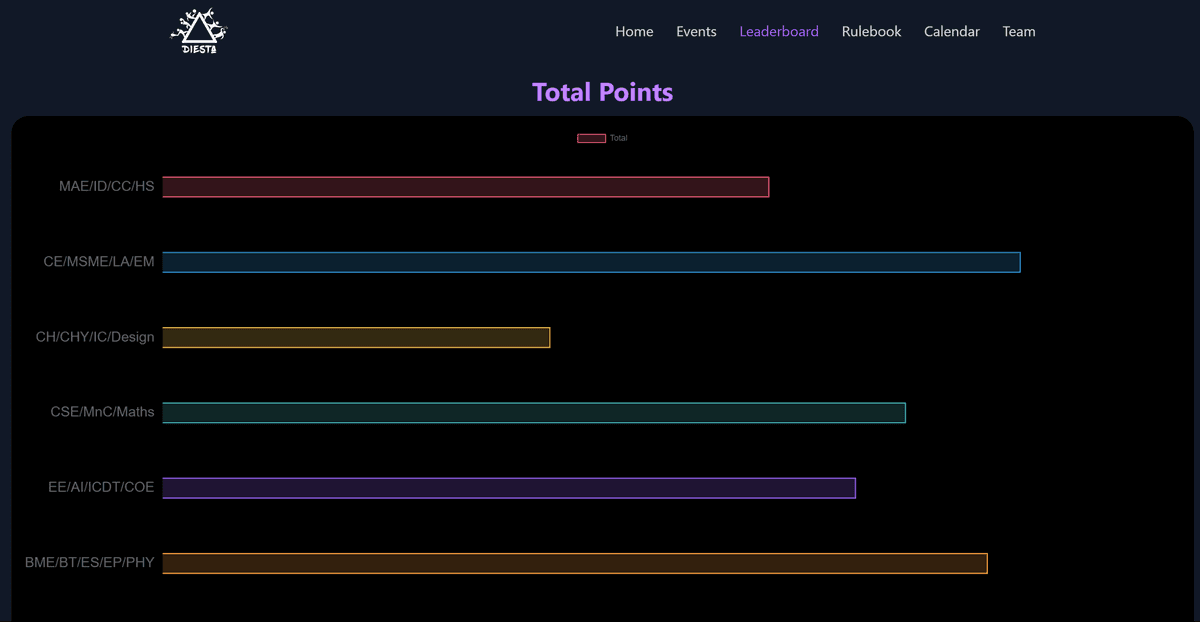The width and height of the screenshot is (1200, 622).
Task: Click the 'CE/MSME/LA/EM' axis label
Action: tap(99, 262)
